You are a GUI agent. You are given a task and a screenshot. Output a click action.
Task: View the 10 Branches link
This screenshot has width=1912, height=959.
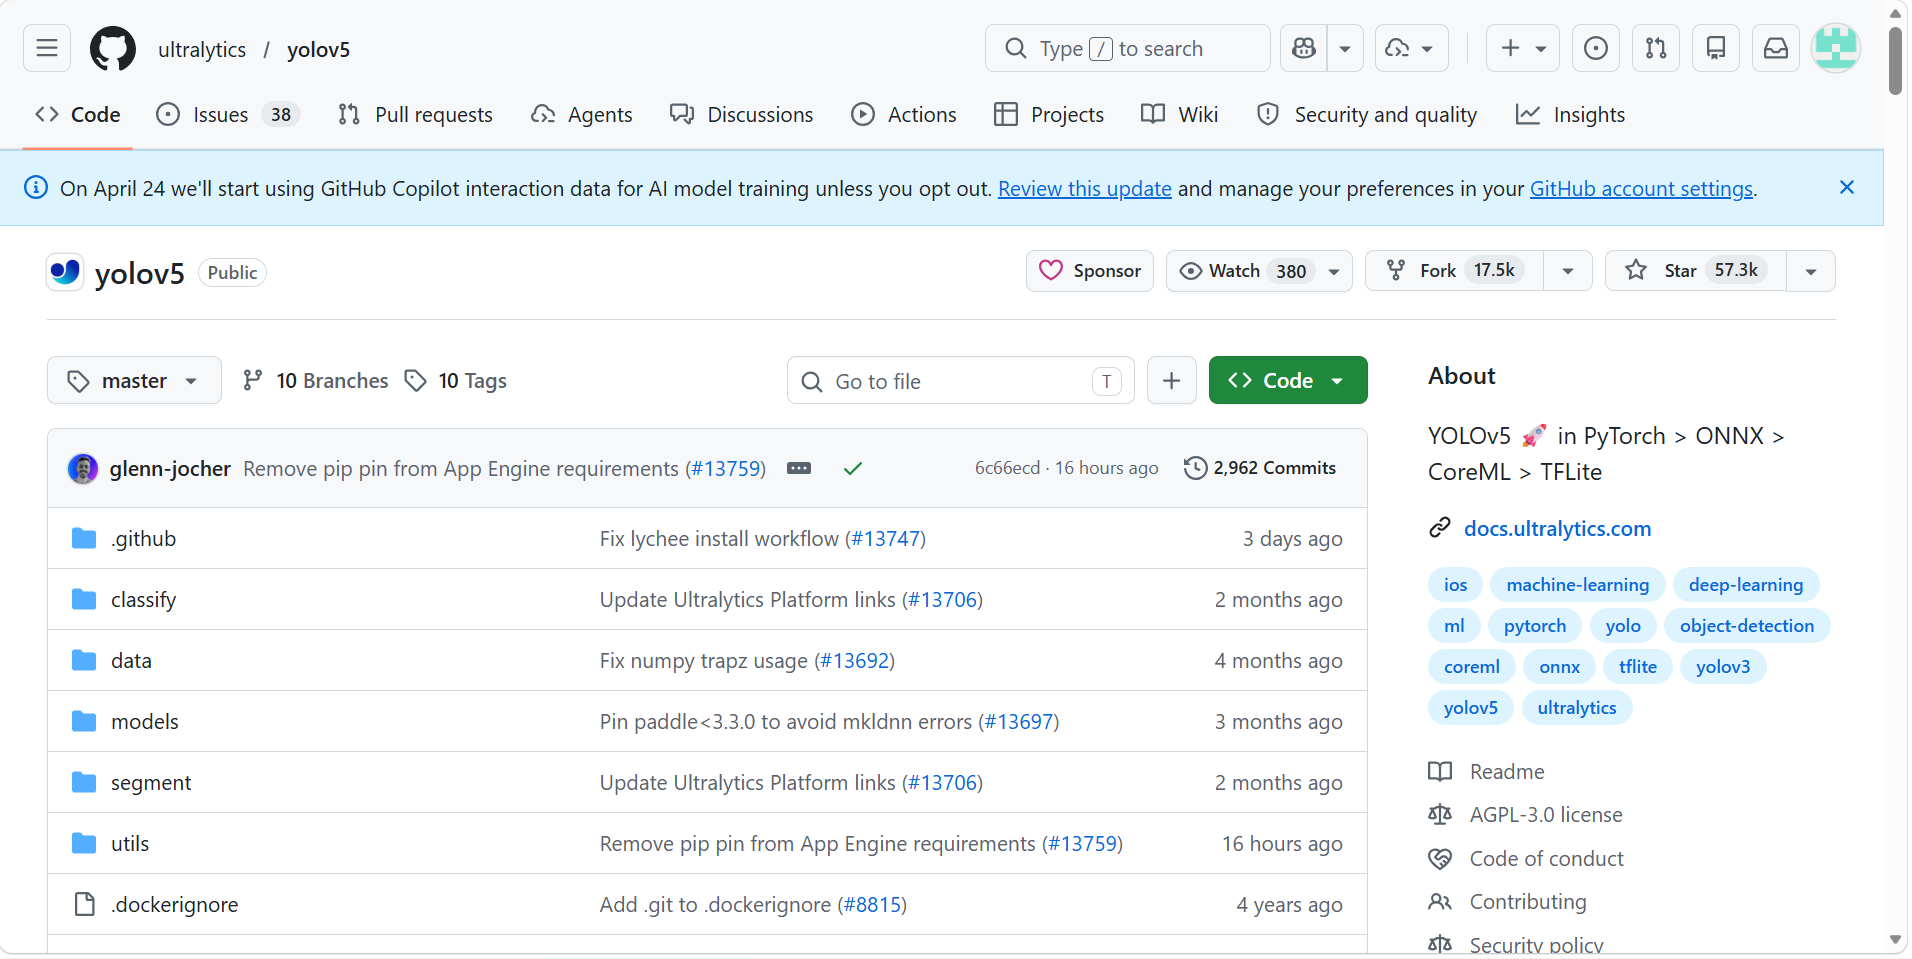[x=316, y=381]
